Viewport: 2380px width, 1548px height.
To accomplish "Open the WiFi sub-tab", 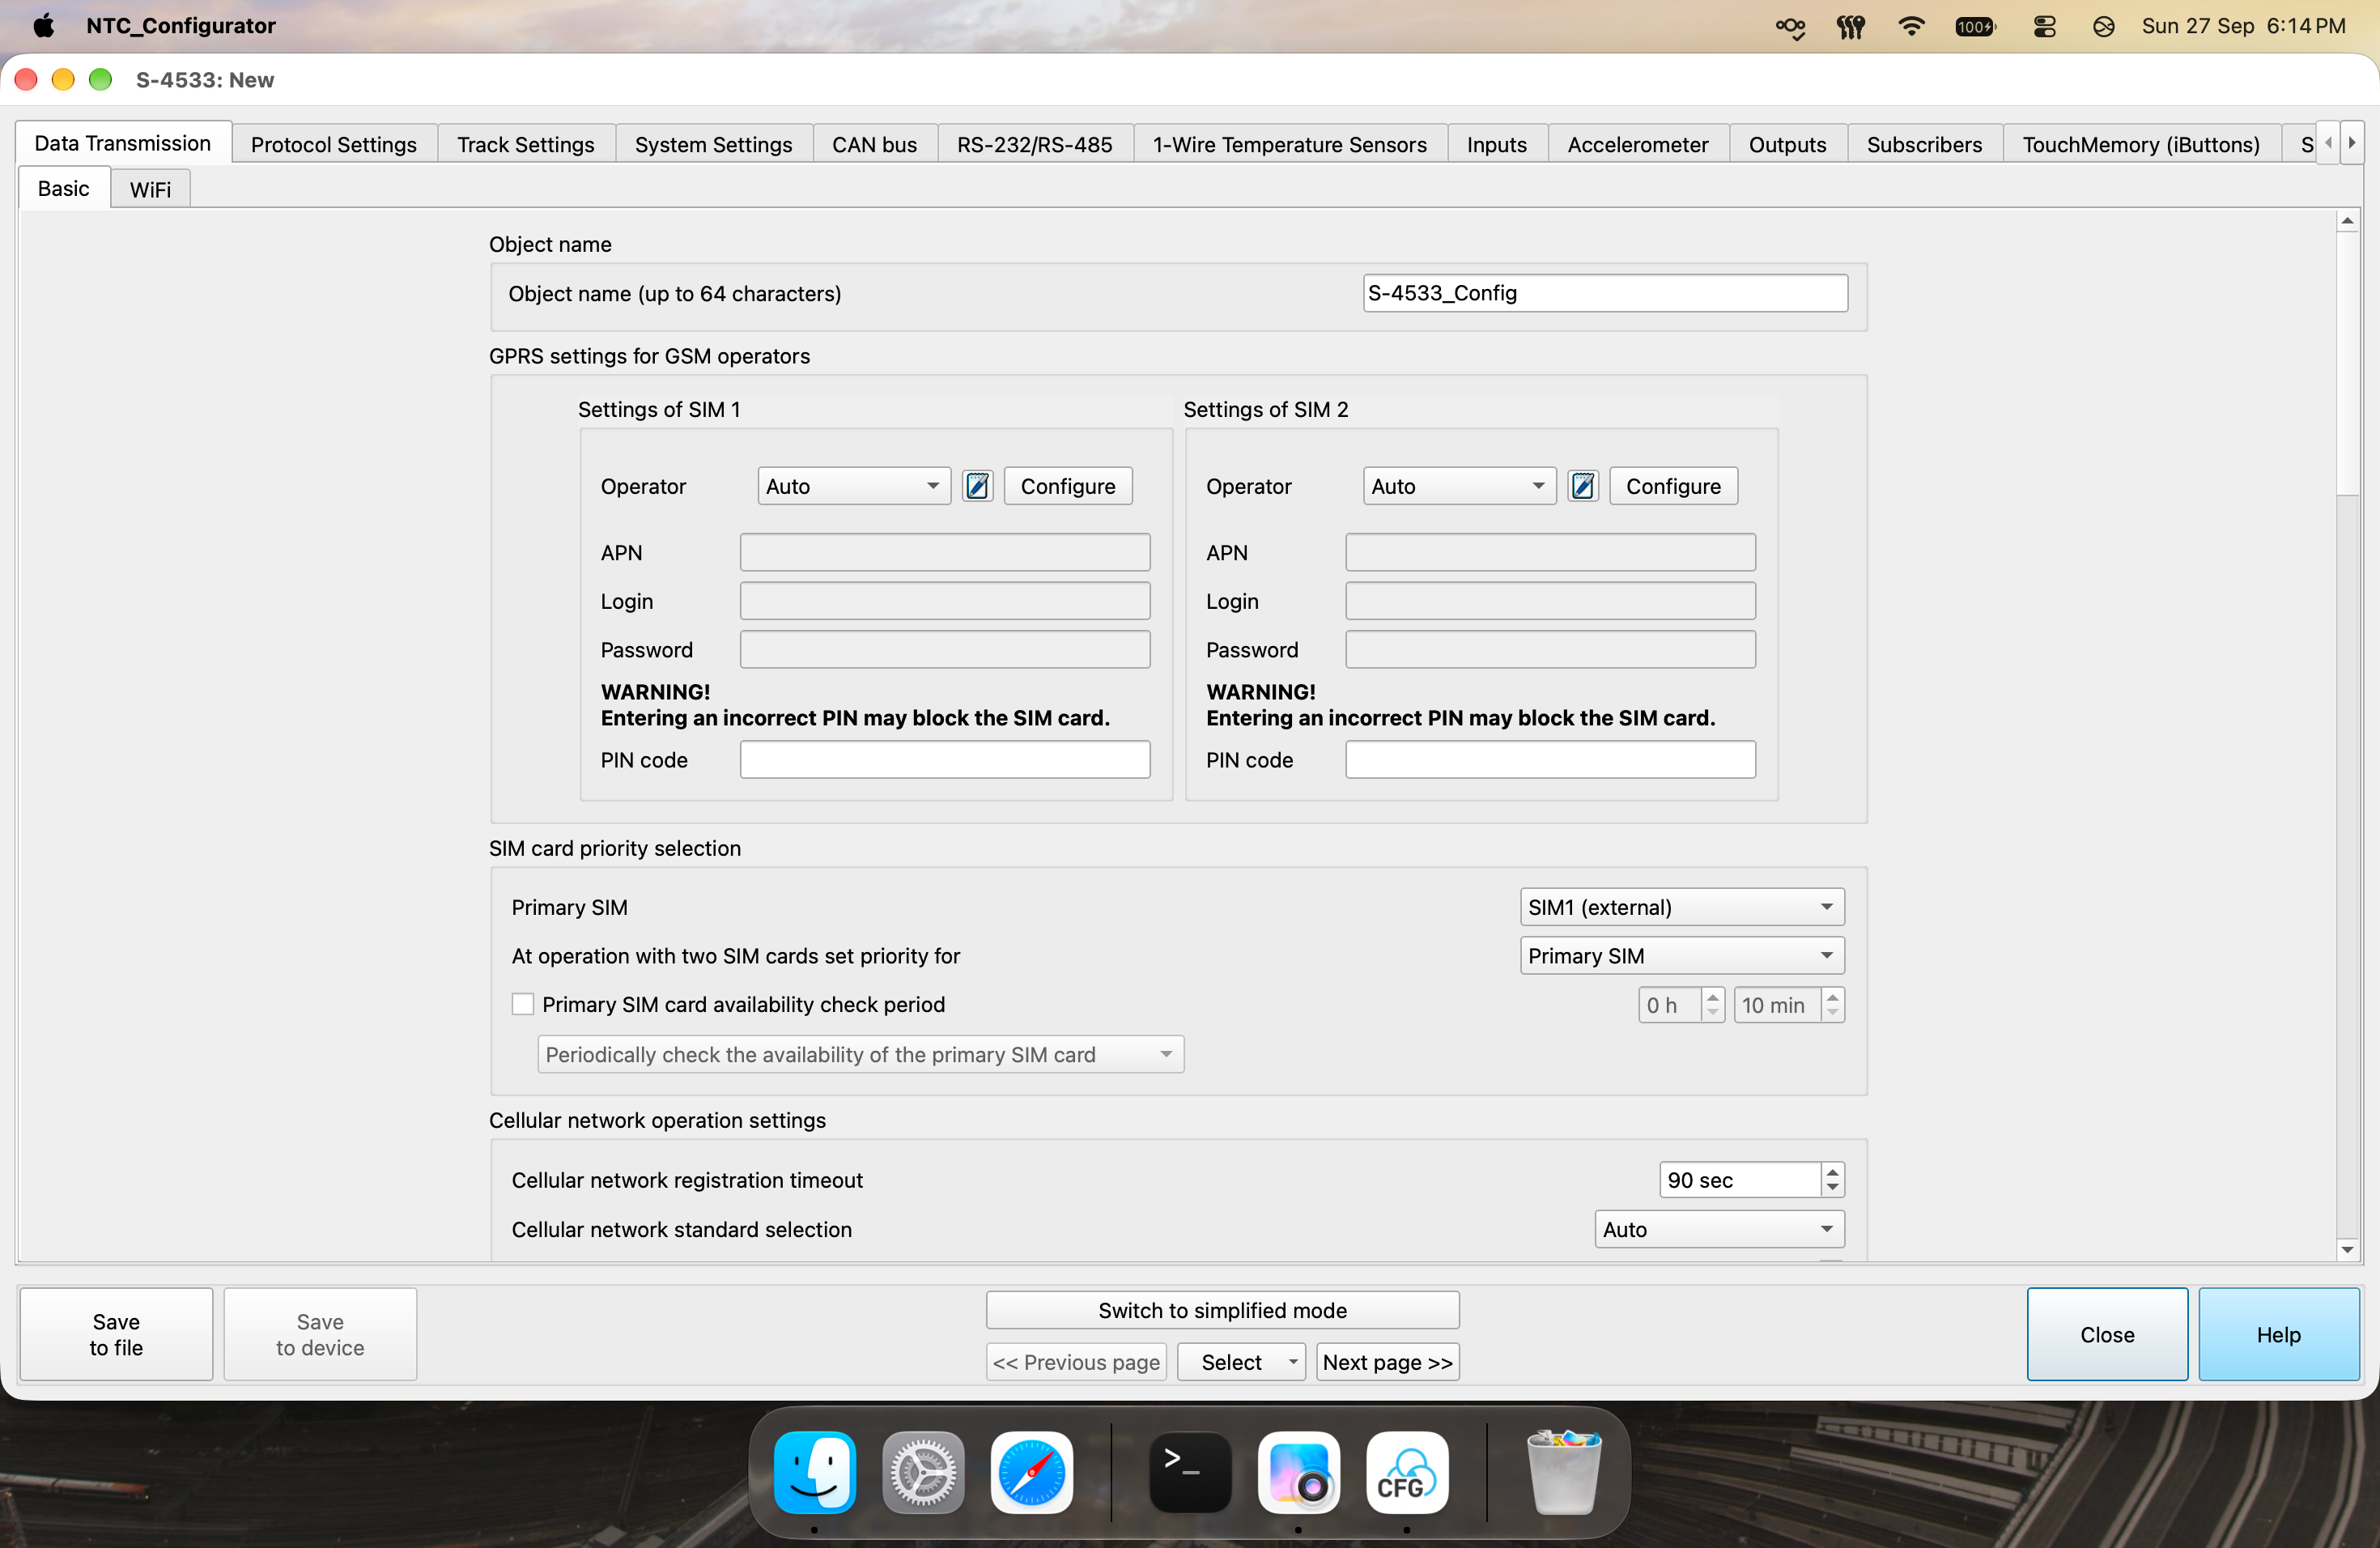I will click(x=150, y=189).
